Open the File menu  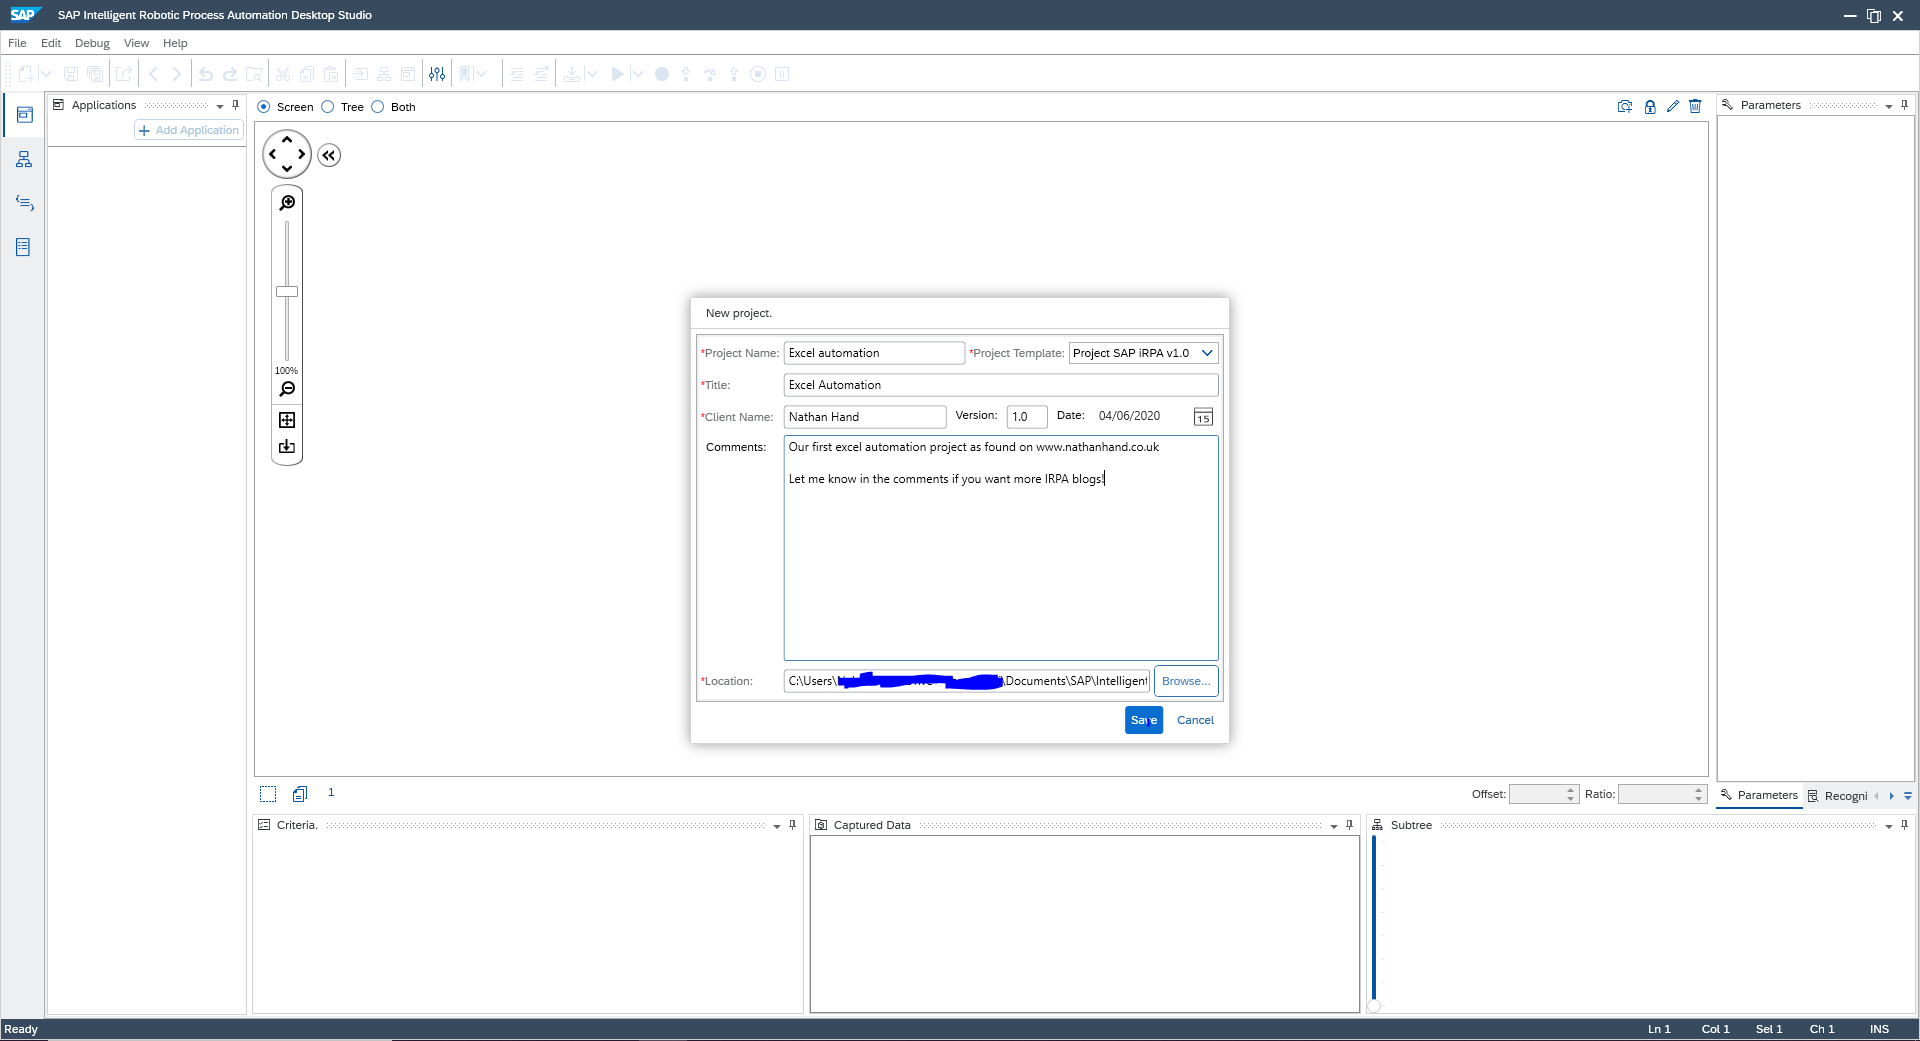17,43
